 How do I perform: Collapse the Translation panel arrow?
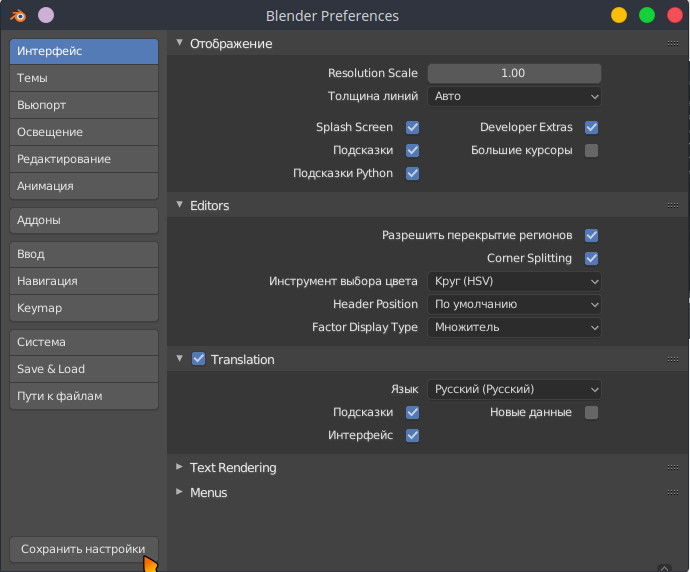pos(180,359)
